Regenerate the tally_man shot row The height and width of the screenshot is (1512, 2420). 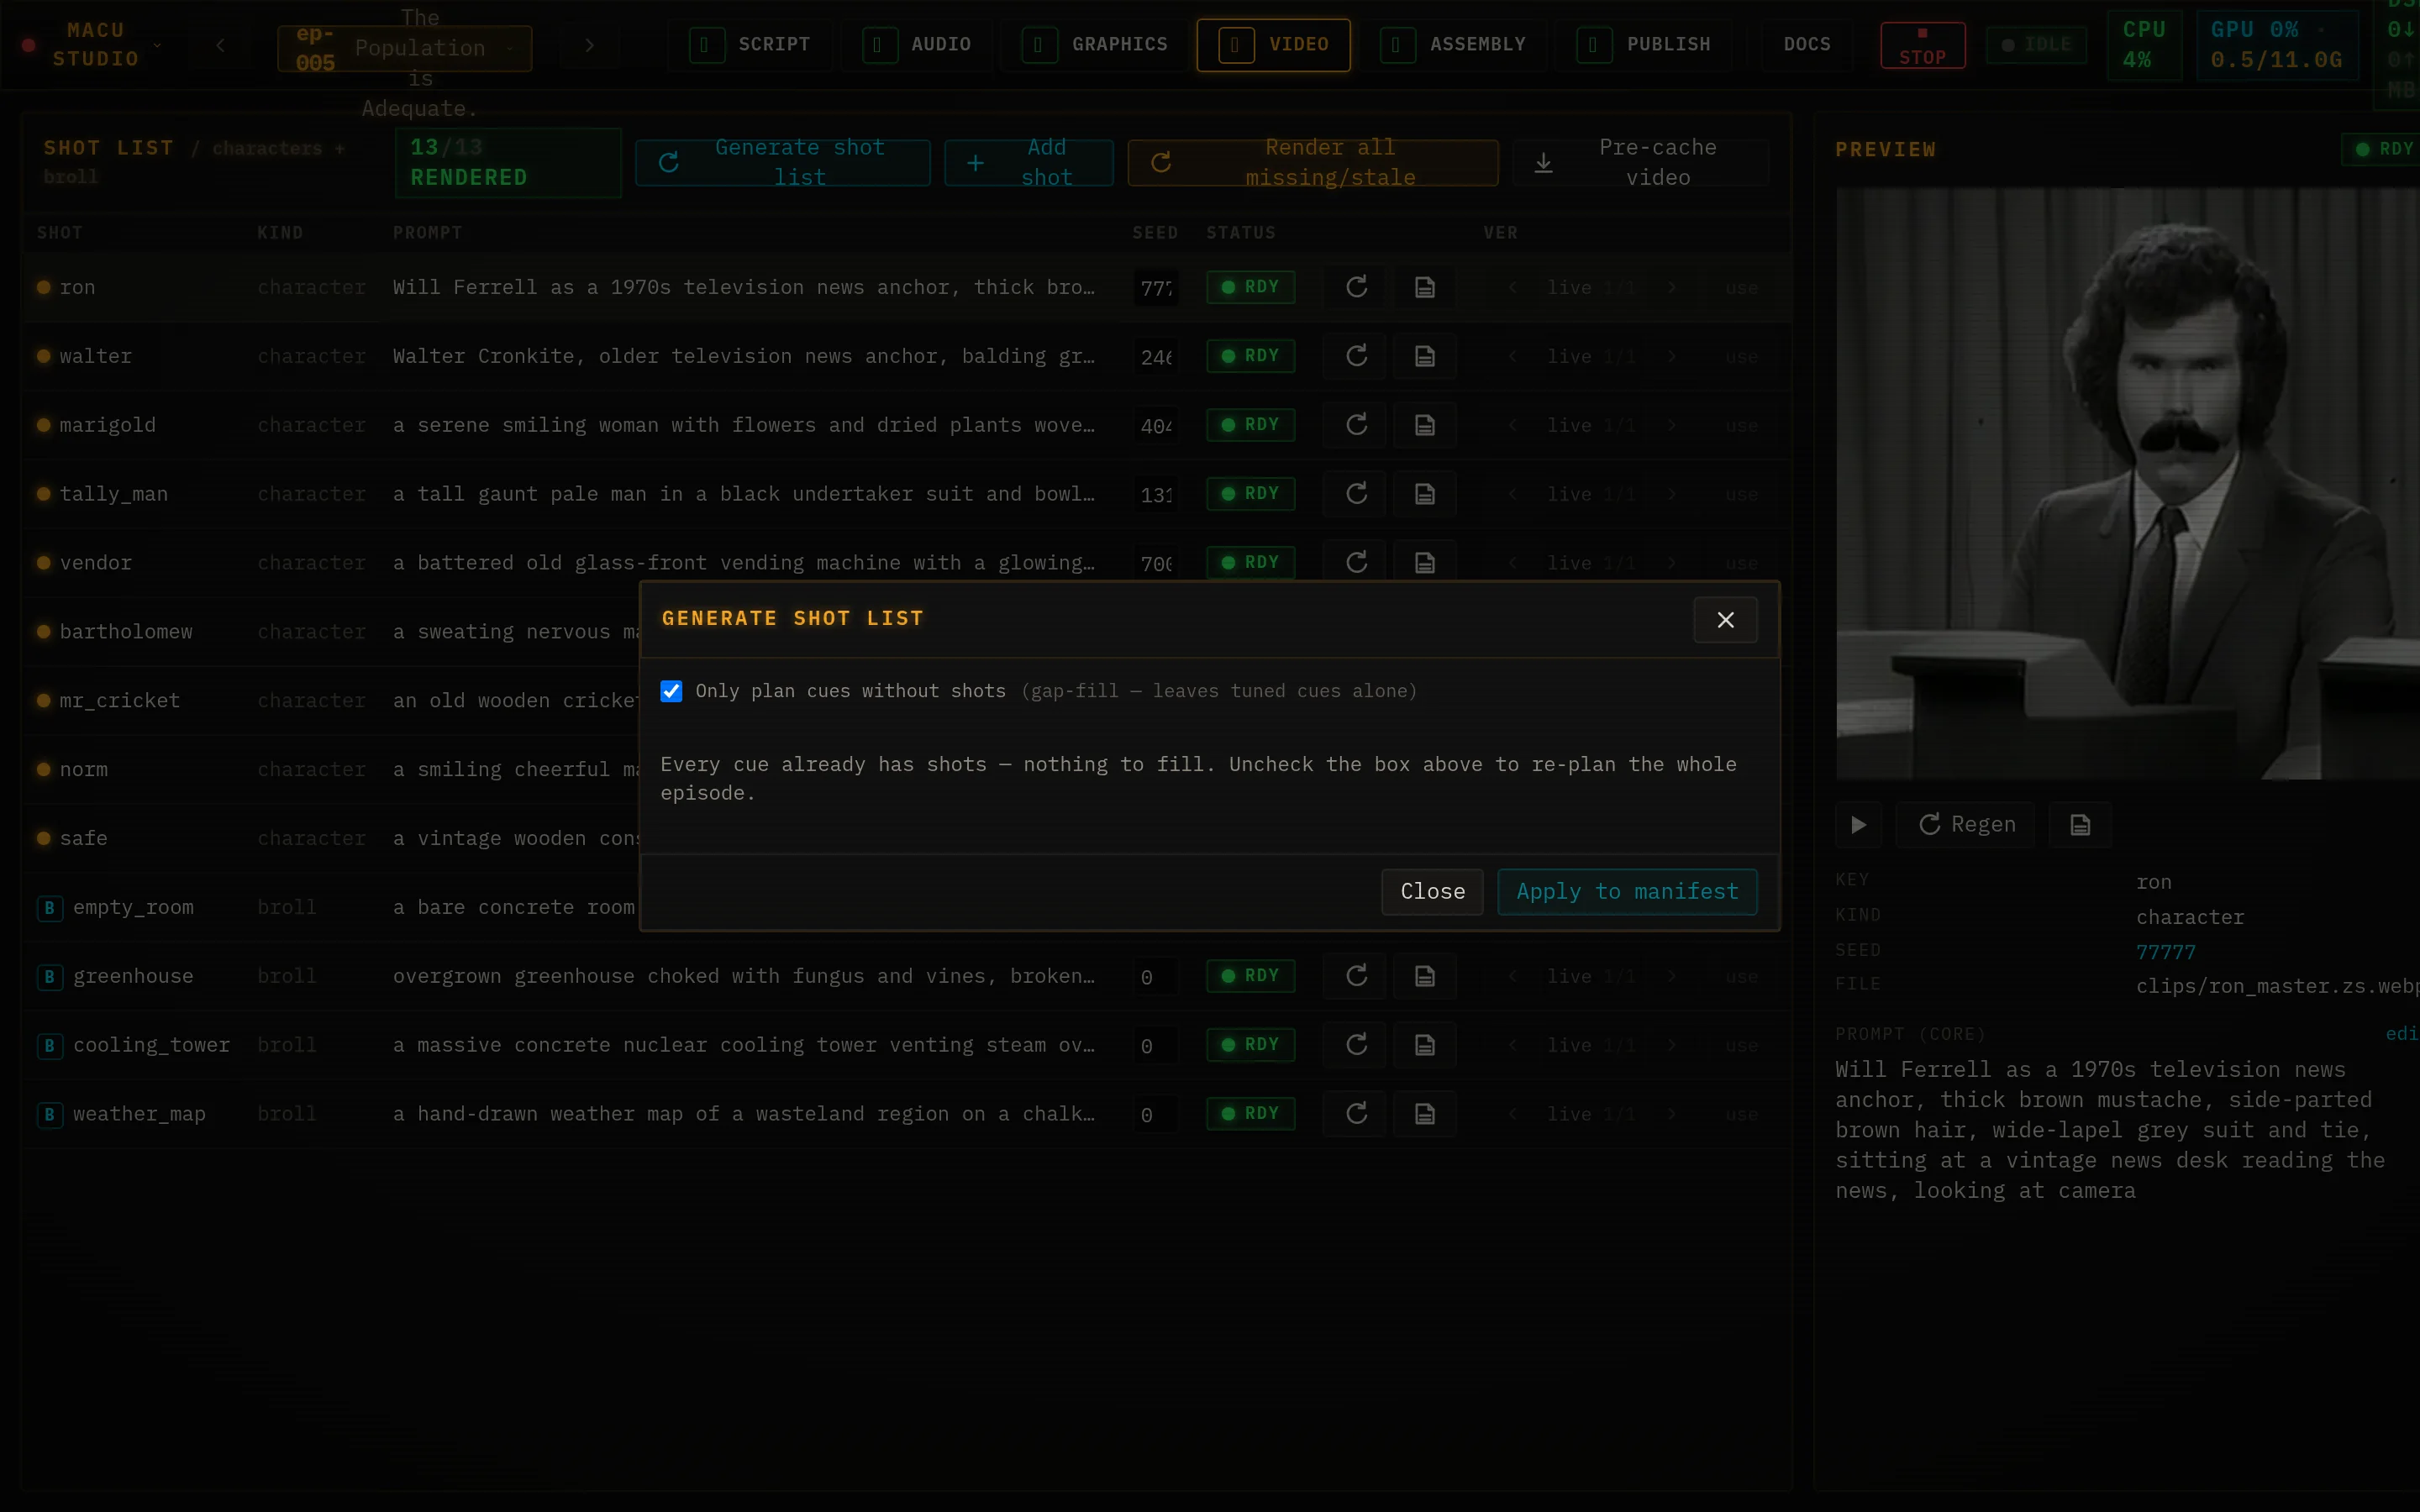(x=1356, y=494)
